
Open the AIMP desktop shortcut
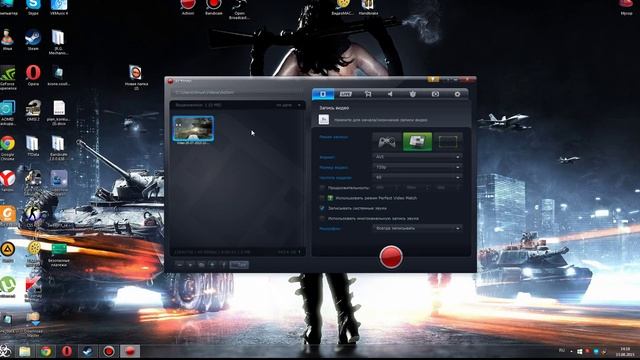(7, 252)
